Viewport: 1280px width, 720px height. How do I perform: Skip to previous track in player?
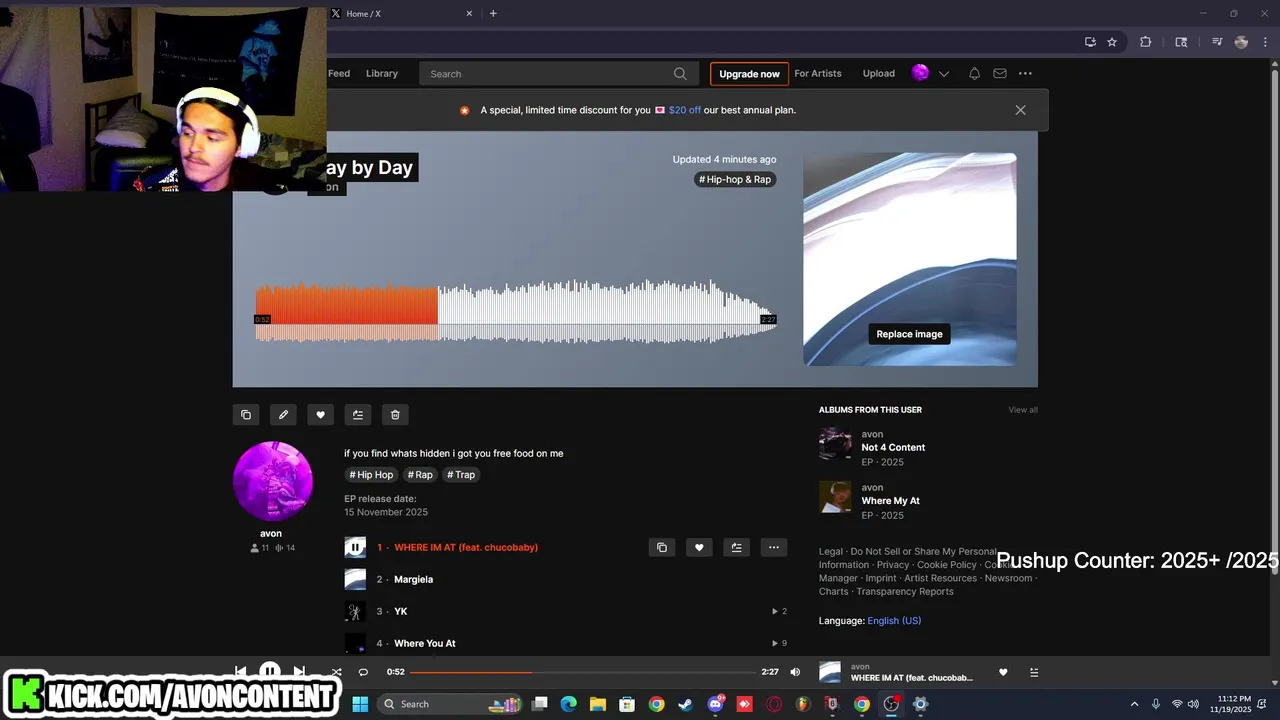tap(240, 671)
